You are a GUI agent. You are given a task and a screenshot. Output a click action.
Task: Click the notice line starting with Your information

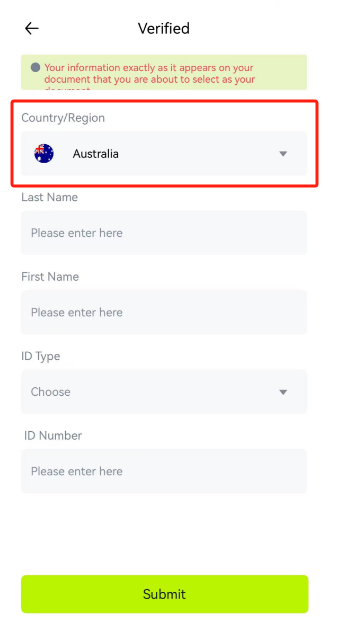coord(149,68)
